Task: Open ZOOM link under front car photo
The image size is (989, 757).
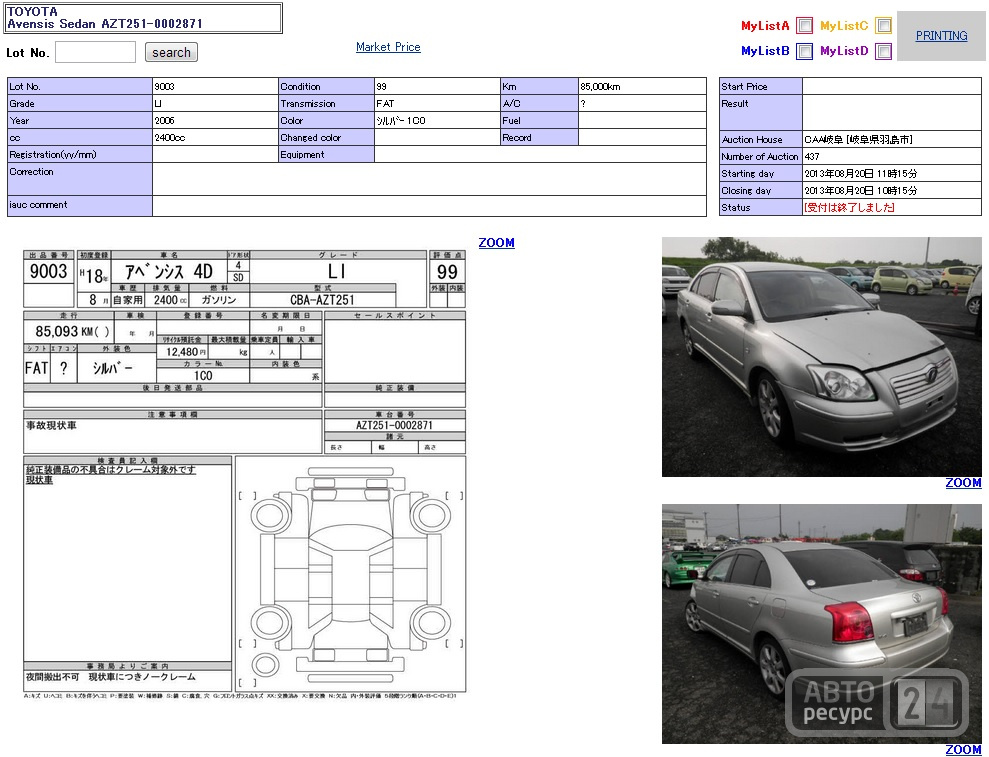Action: [x=963, y=483]
